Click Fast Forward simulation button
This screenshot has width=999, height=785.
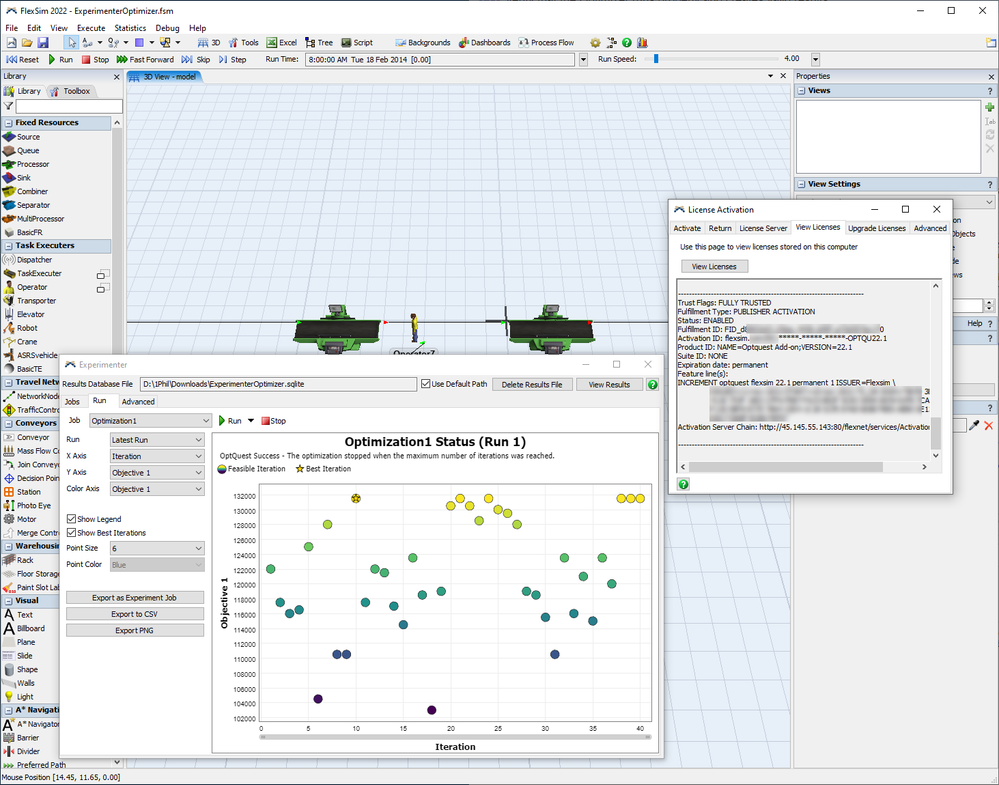[145, 59]
